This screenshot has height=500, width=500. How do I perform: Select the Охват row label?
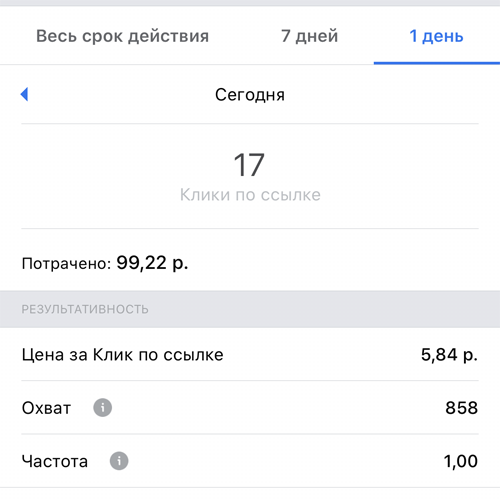[46, 408]
